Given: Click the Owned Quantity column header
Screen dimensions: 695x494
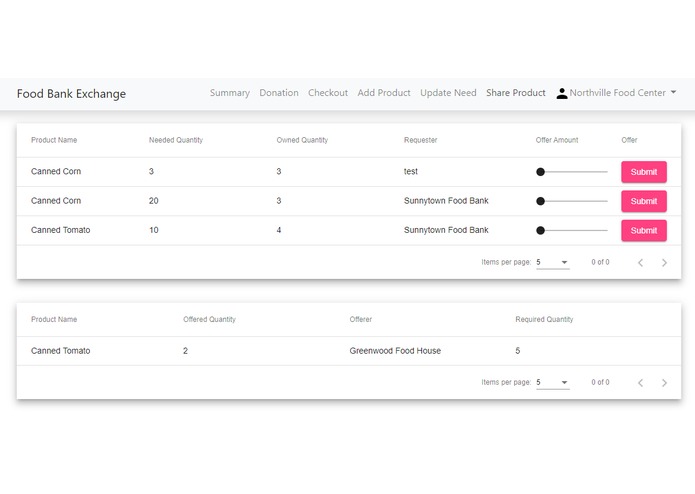Looking at the screenshot, I should tap(302, 140).
